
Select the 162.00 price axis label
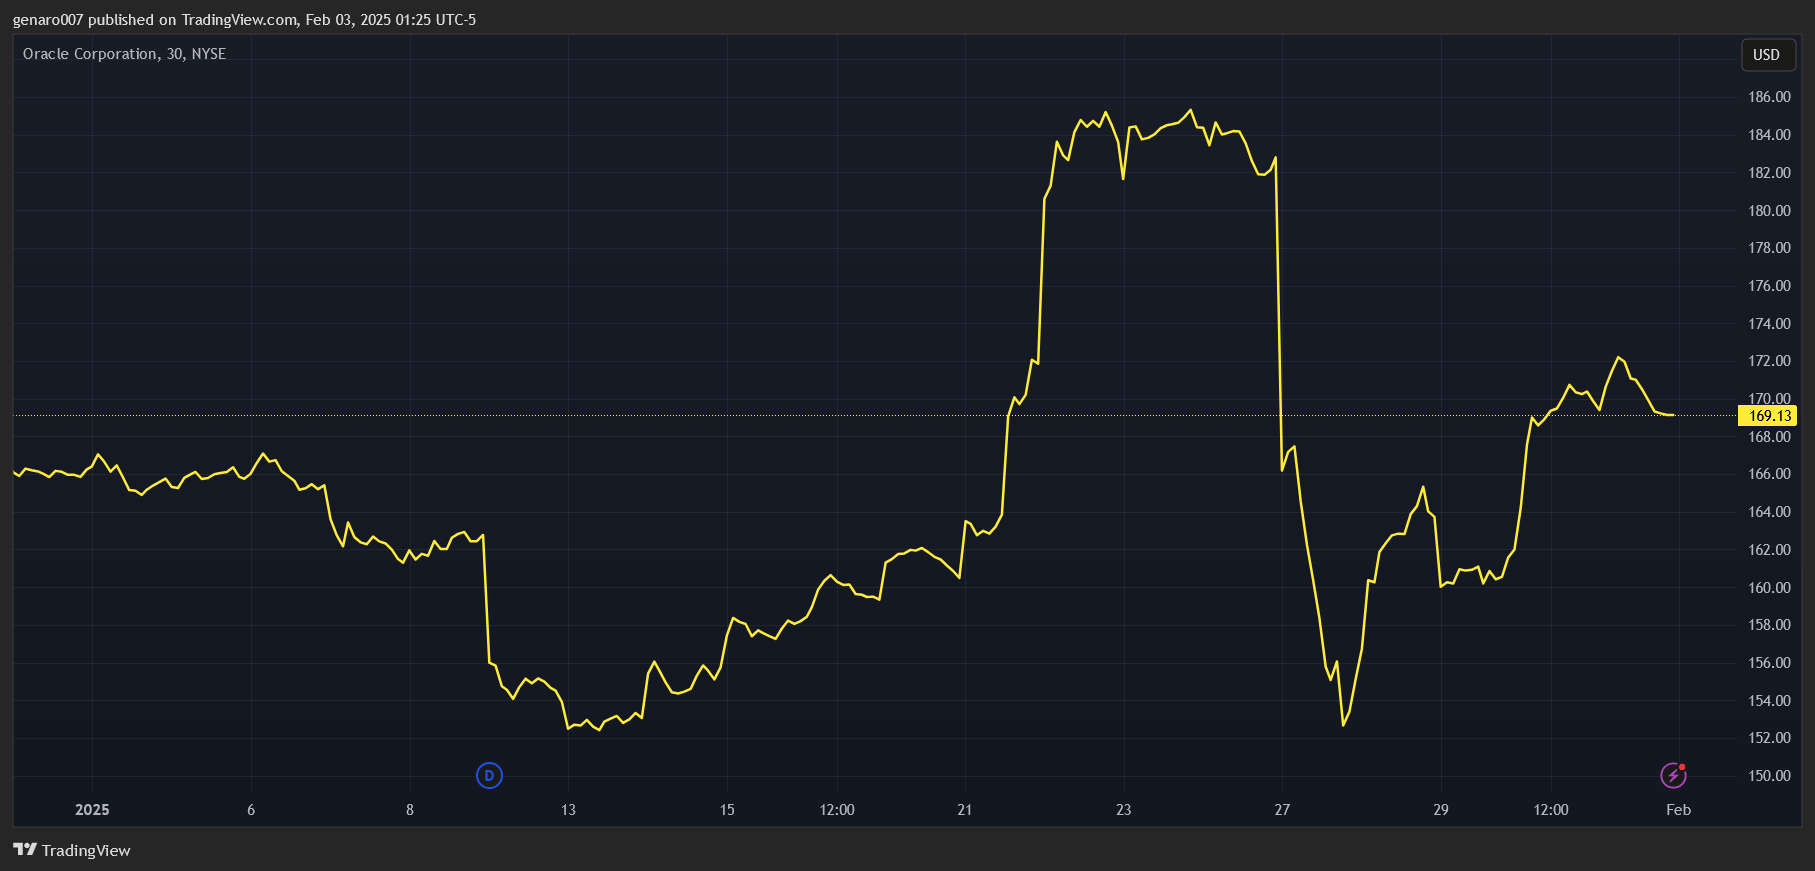click(1769, 549)
